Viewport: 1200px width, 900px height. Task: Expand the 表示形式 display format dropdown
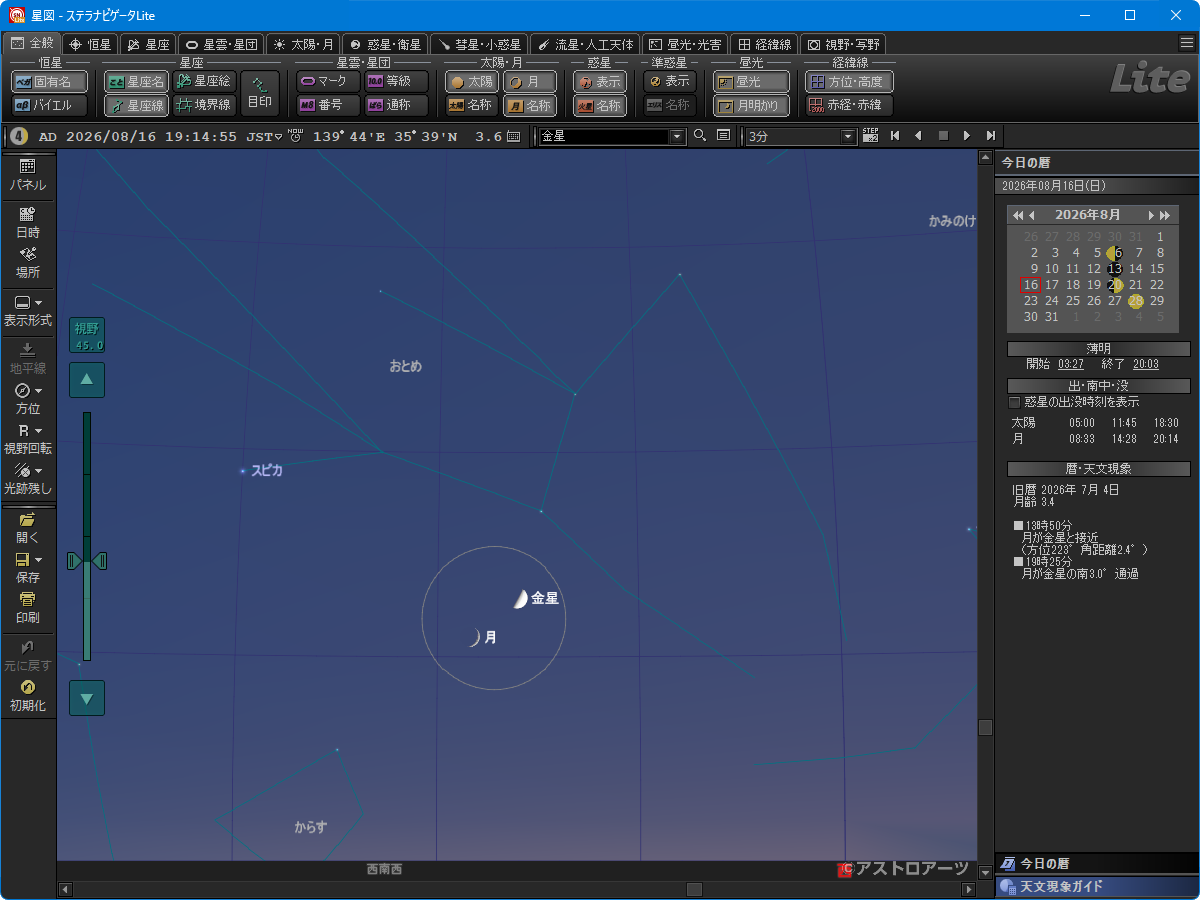[x=28, y=311]
